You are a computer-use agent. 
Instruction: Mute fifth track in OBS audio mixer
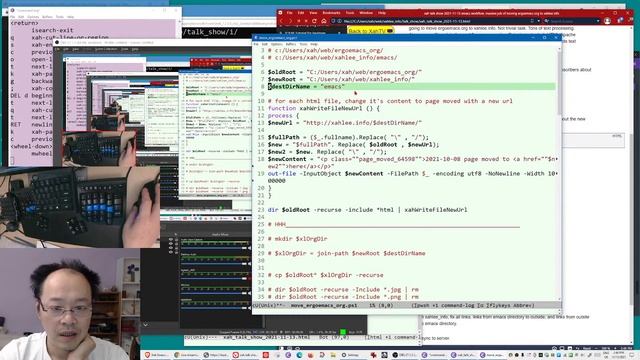pyautogui.click(x=250, y=308)
